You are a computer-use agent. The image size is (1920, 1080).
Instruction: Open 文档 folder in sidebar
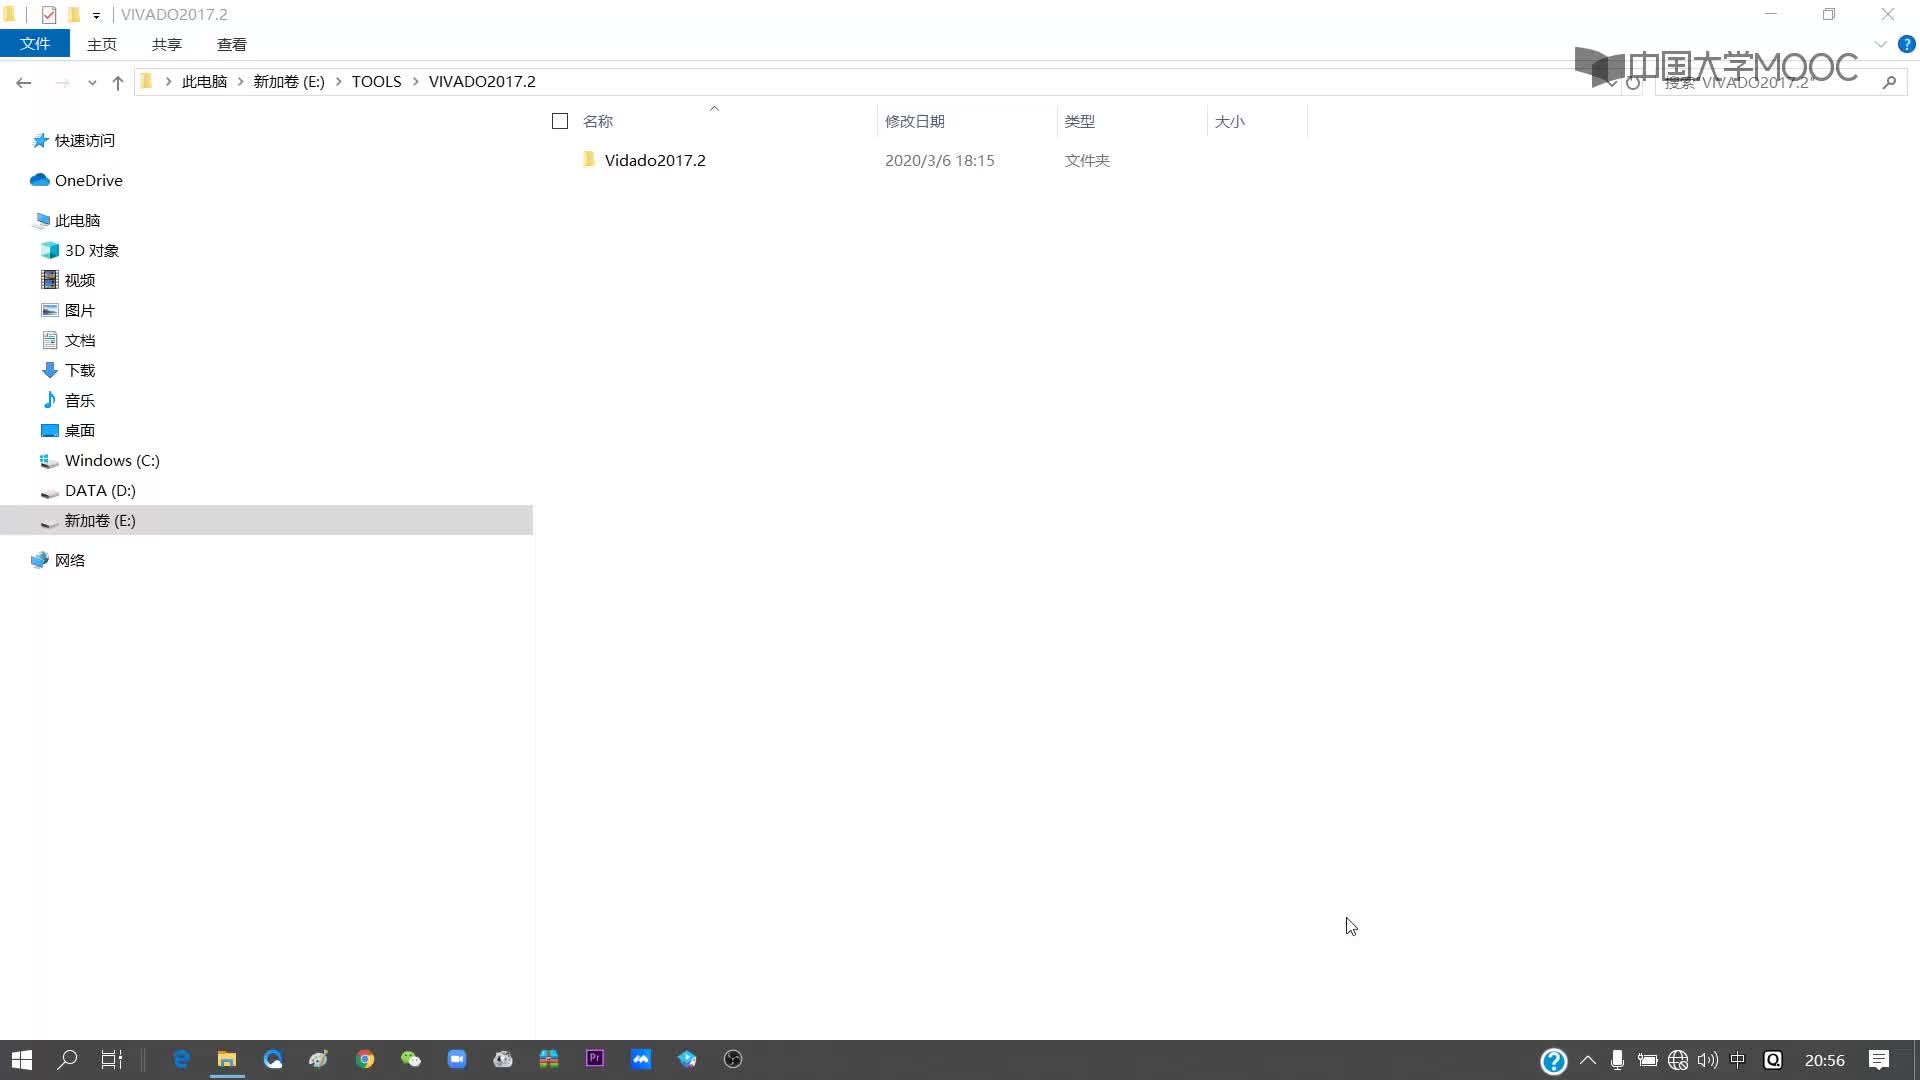click(79, 340)
